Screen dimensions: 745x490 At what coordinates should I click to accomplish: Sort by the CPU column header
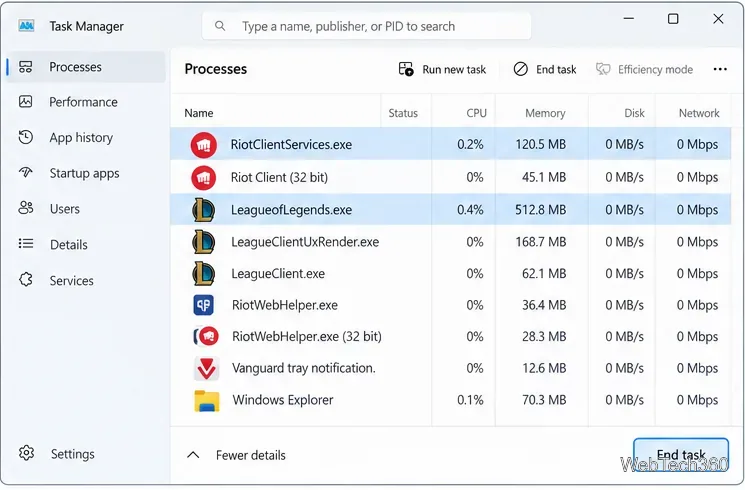(x=477, y=113)
